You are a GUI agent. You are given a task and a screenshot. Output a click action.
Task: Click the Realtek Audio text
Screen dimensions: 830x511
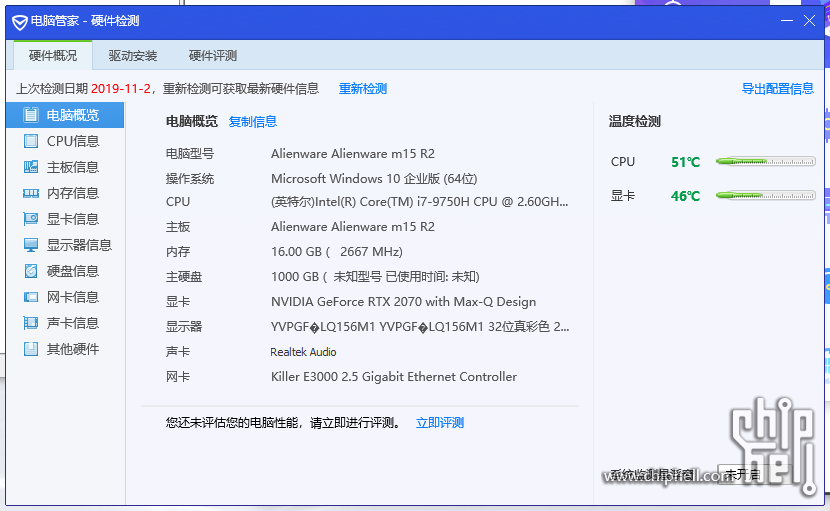pos(303,352)
